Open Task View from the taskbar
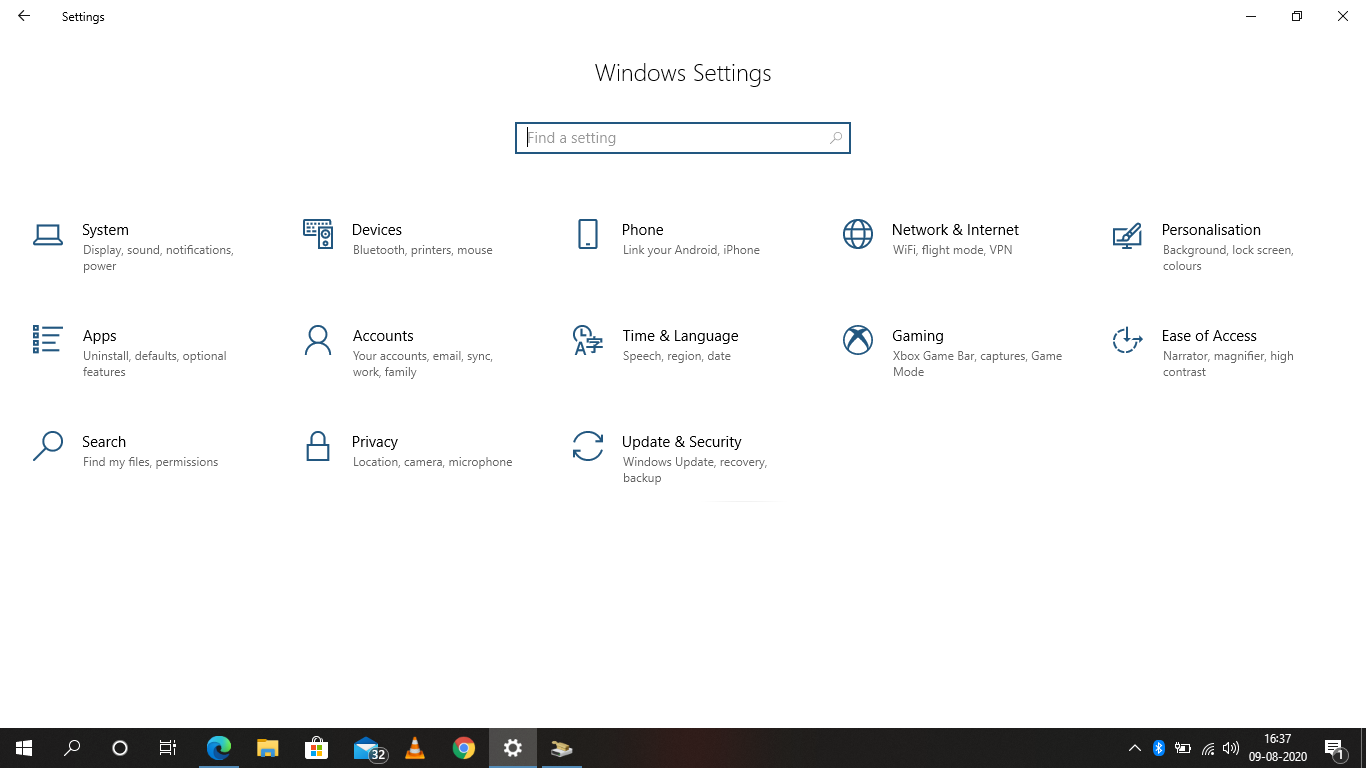The image size is (1366, 768). click(168, 748)
